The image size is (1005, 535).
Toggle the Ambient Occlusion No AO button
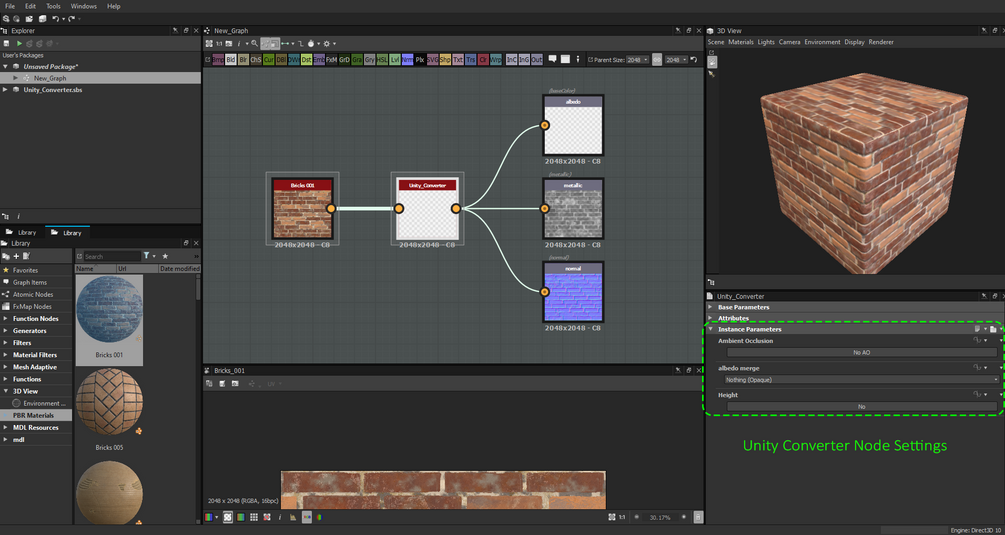(x=860, y=353)
